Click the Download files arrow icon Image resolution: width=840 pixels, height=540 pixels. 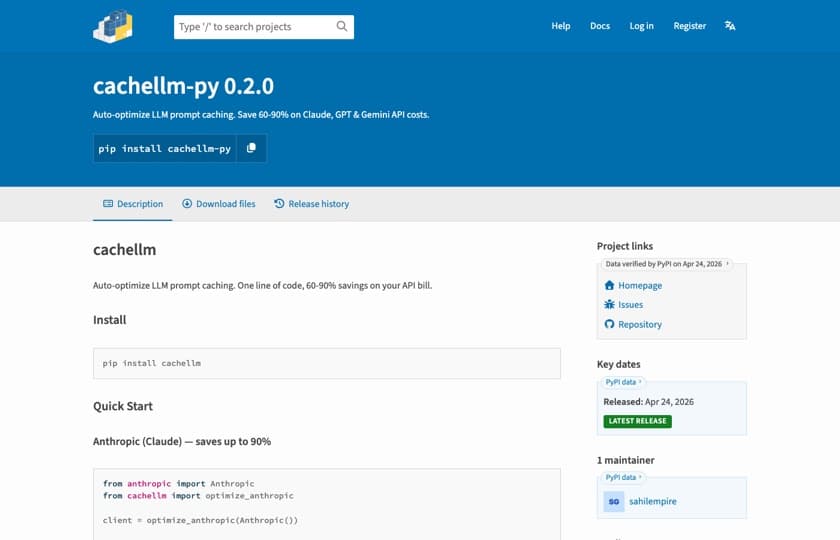point(186,204)
